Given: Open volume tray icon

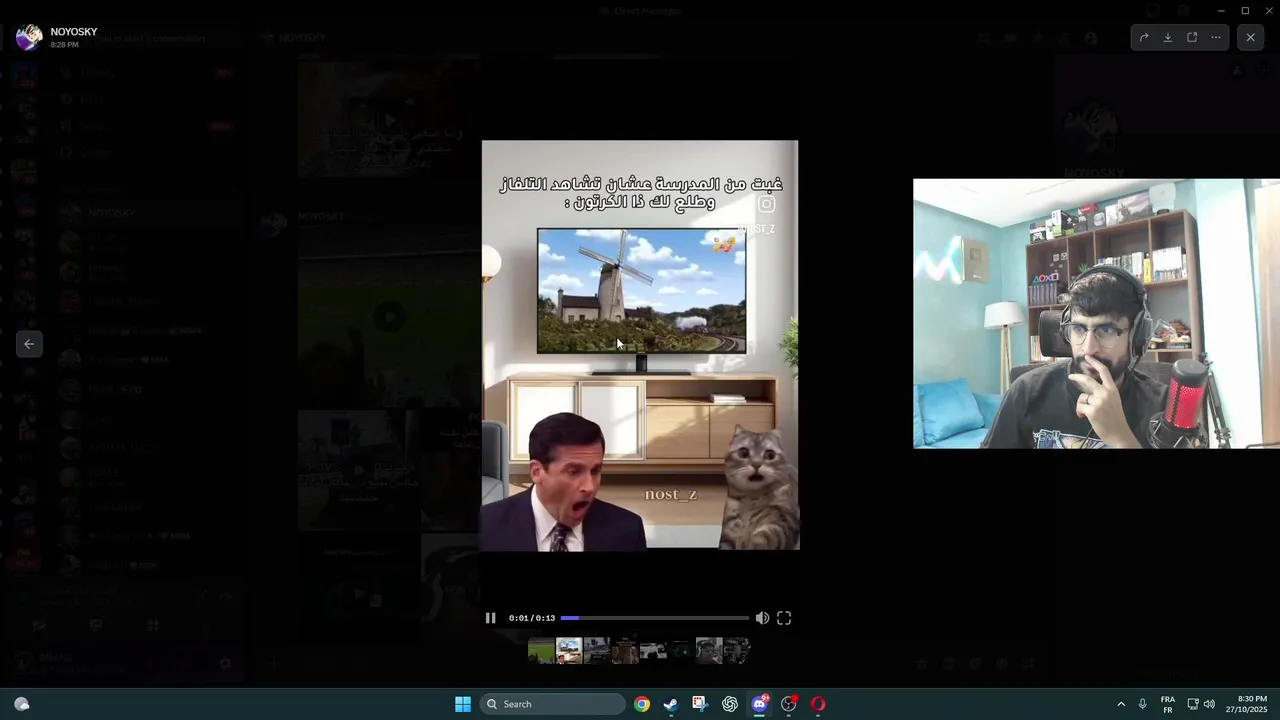Looking at the screenshot, I should click(1209, 704).
